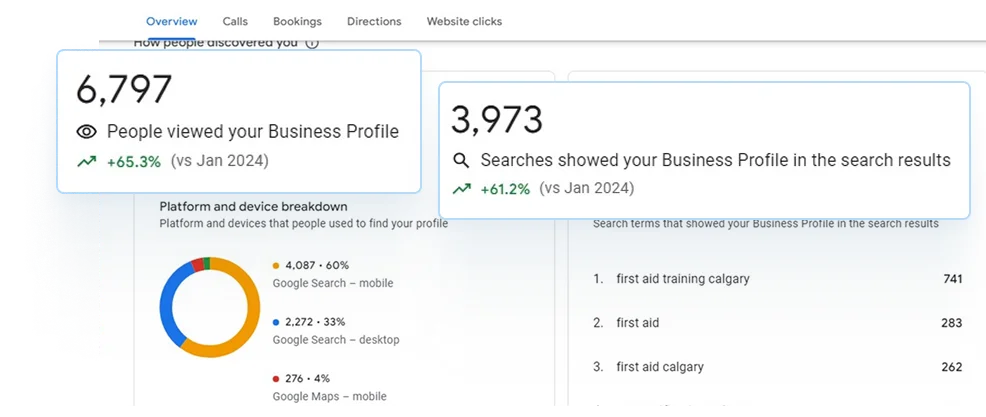
Task: Open the Calls tab
Action: (x=235, y=21)
